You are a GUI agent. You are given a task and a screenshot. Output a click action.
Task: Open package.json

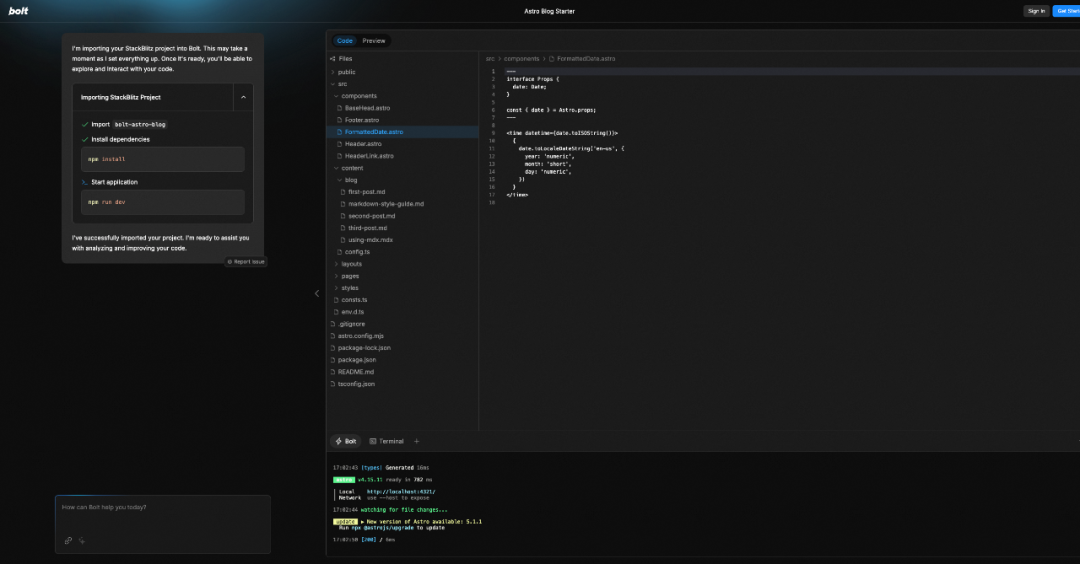[357, 360]
